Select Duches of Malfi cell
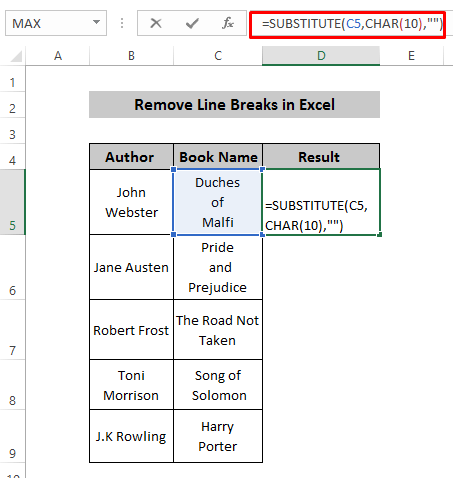453x478 pixels. point(218,202)
